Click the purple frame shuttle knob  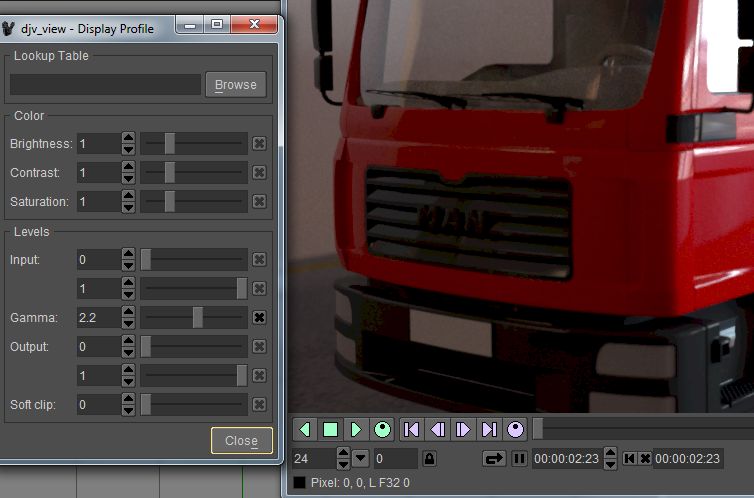(515, 429)
